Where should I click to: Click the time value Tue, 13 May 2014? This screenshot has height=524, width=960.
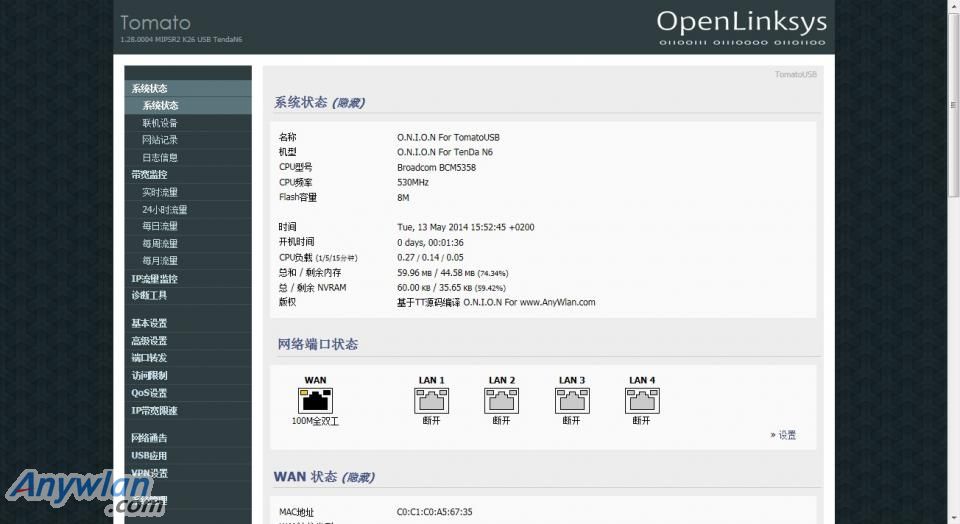[x=465, y=227]
